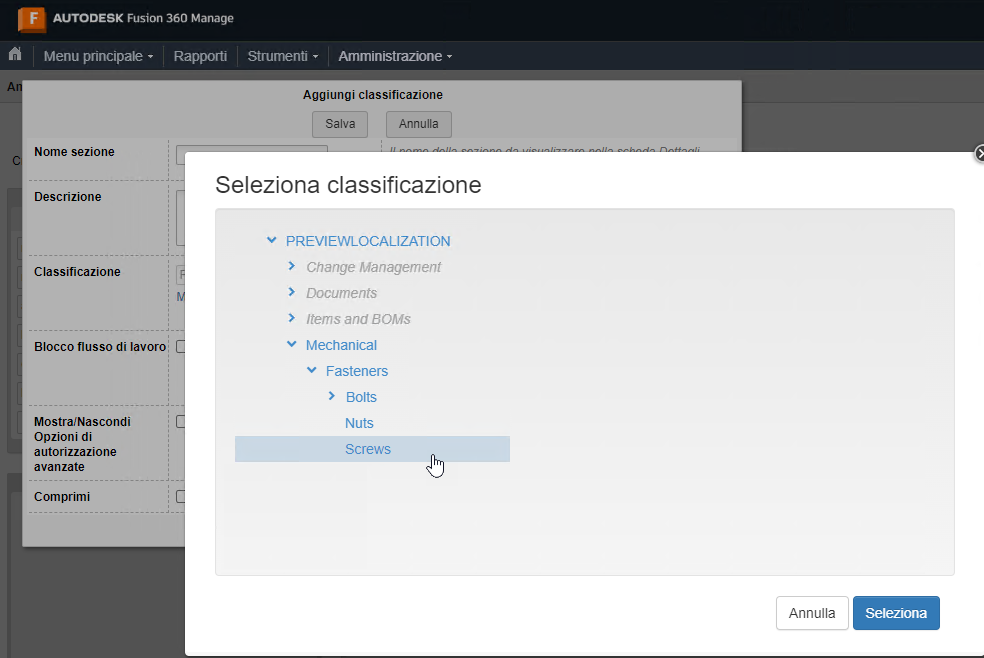The image size is (984, 658).
Task: Close the Seleziona classificazione dialog with the X
Action: (979, 154)
